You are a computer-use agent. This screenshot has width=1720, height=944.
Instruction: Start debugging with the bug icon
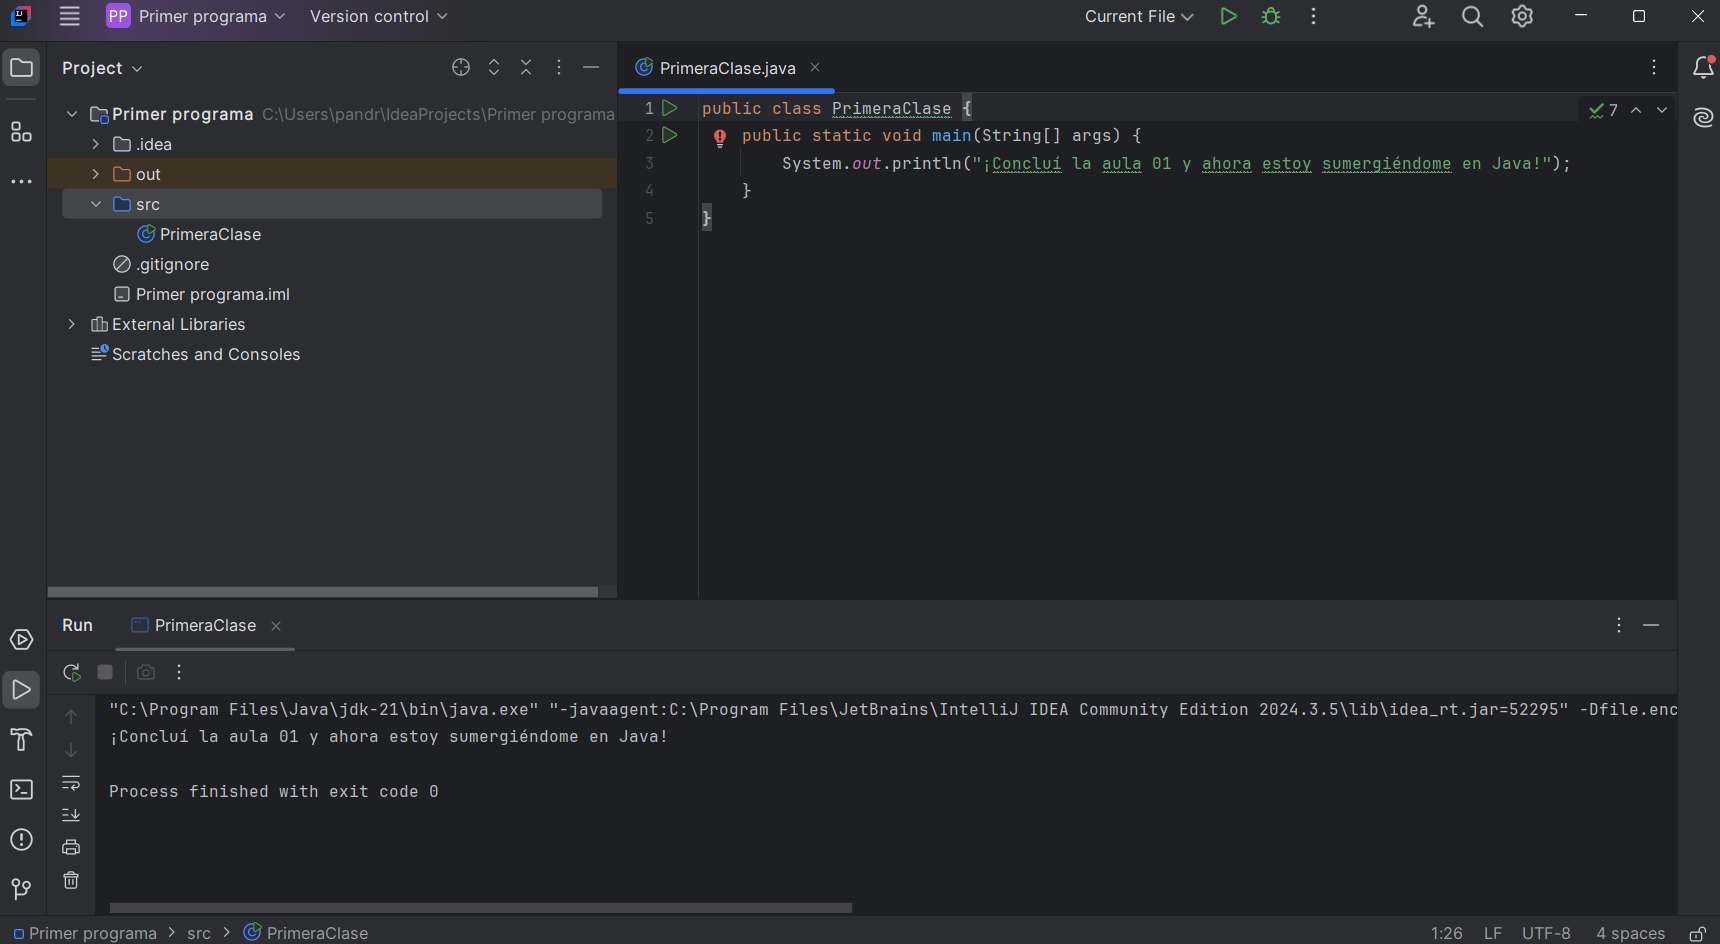point(1271,16)
